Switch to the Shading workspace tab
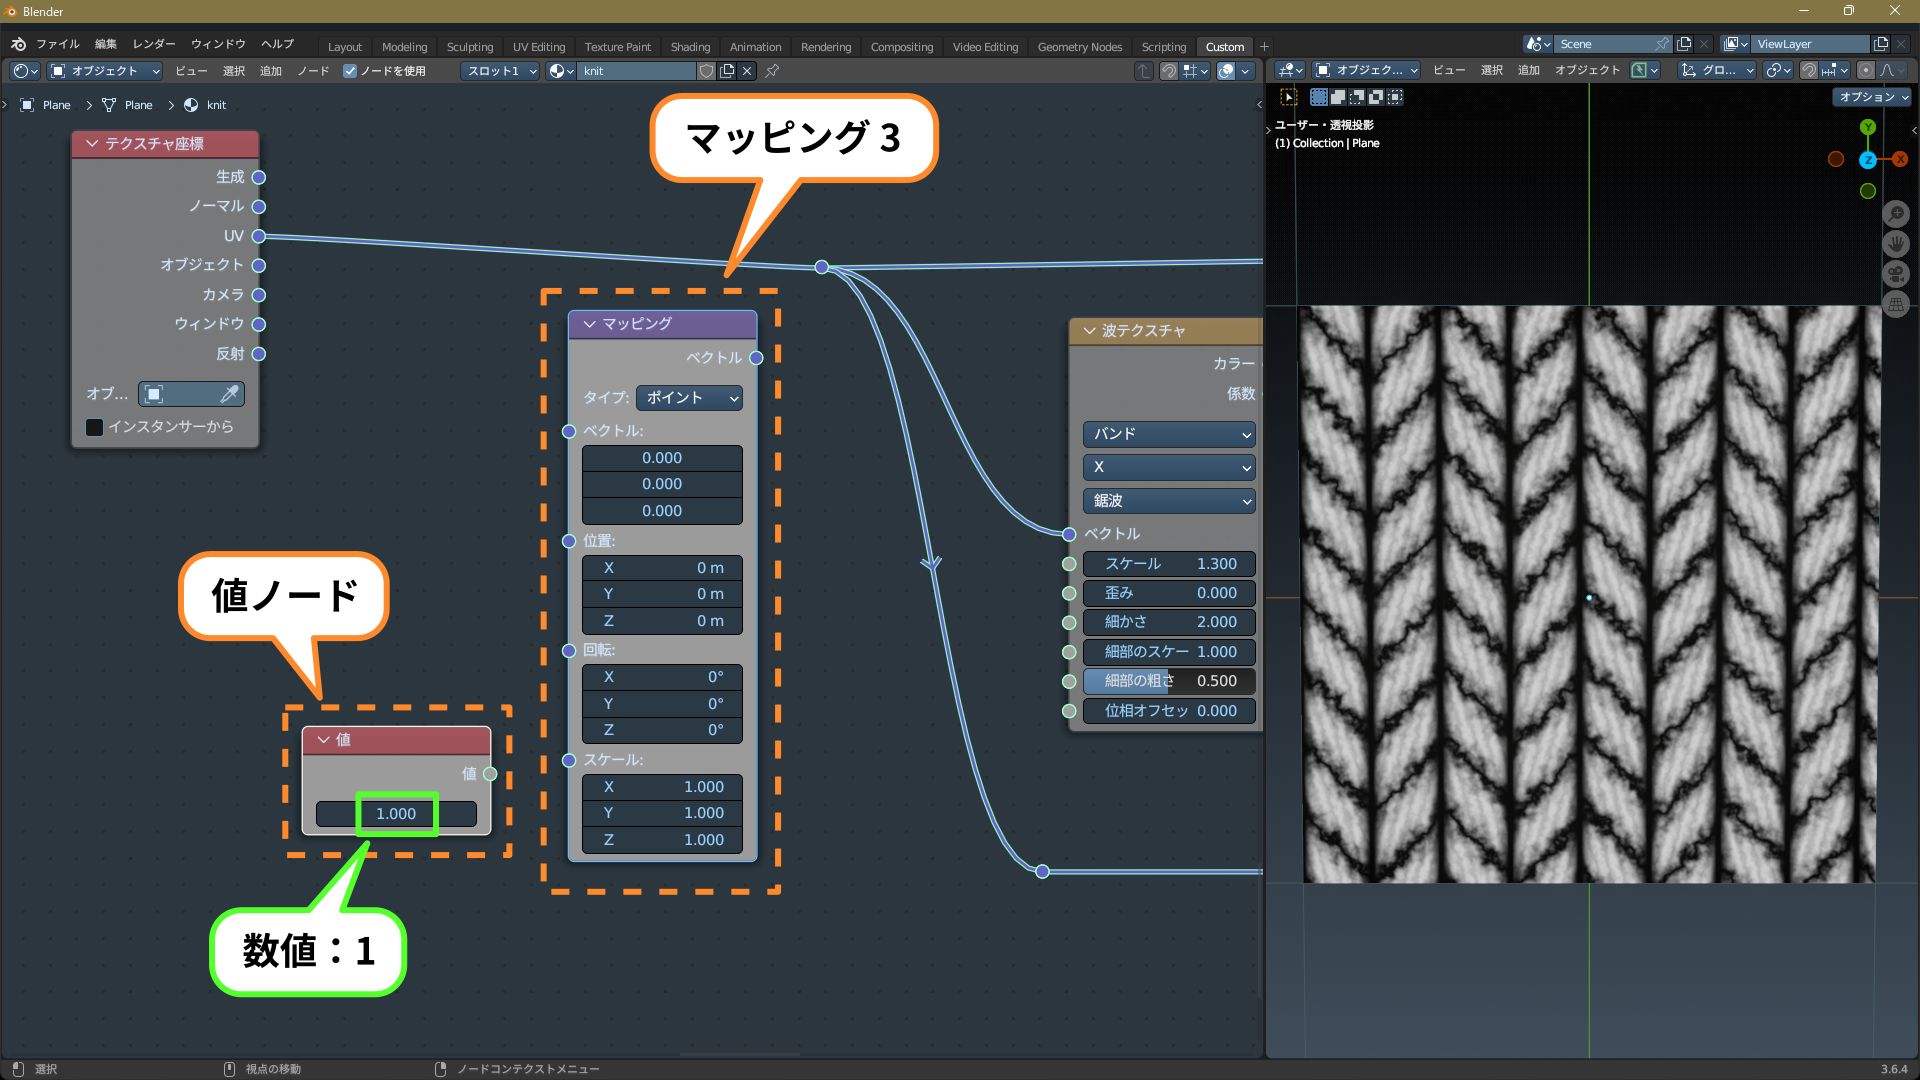Image resolution: width=1920 pixels, height=1080 pixels. [x=690, y=47]
